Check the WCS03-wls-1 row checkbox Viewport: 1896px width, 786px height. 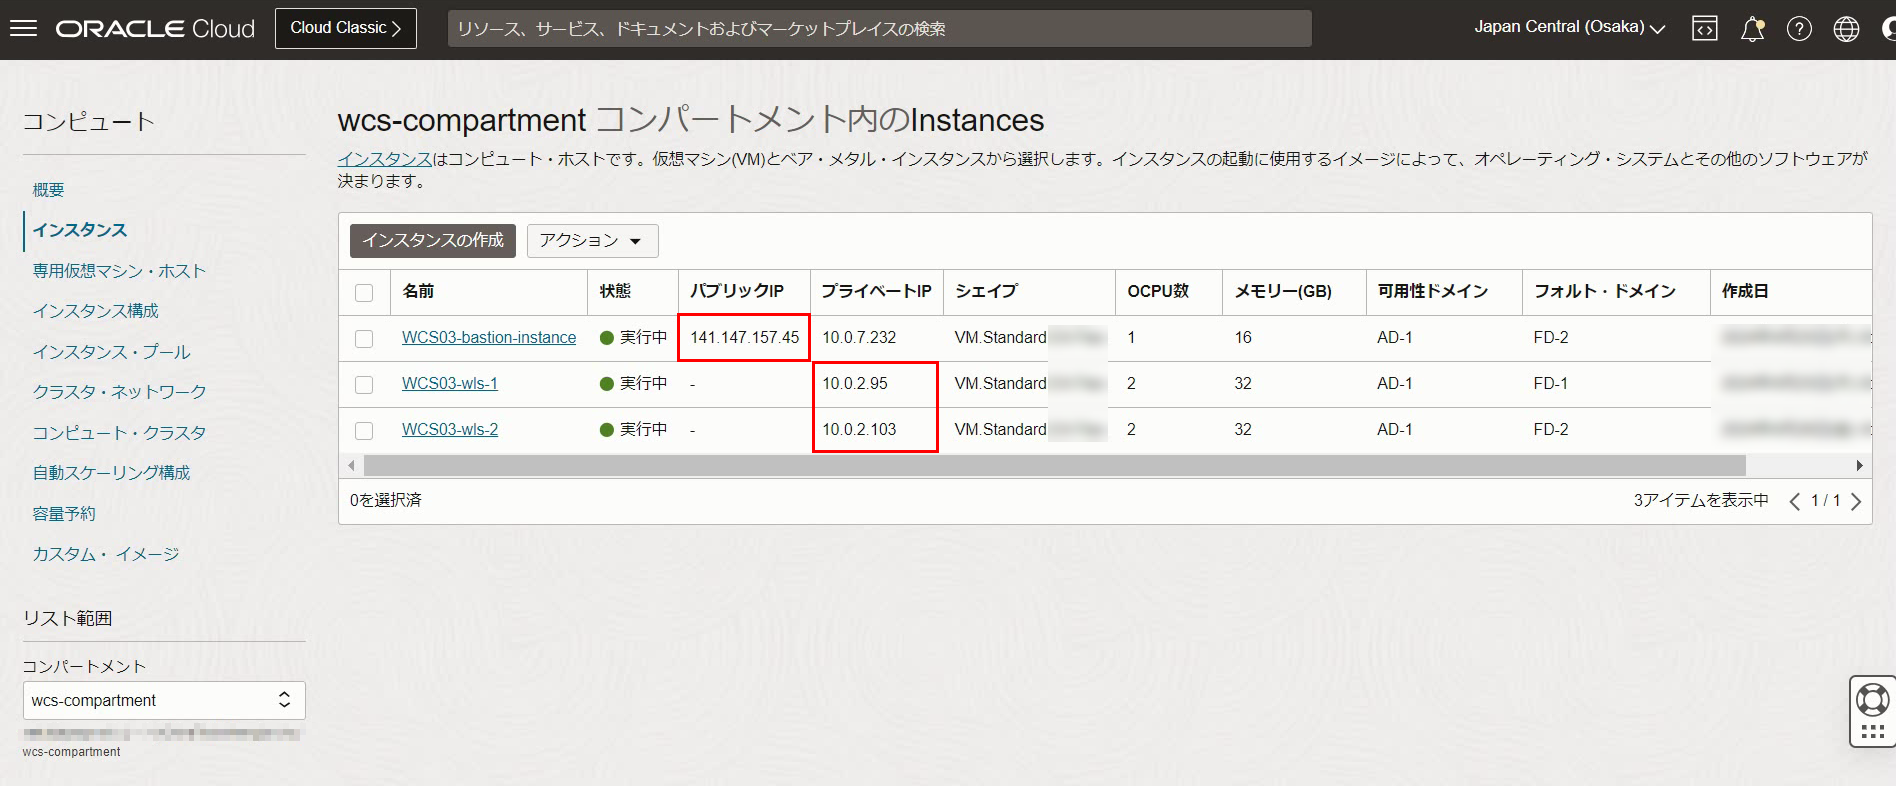[x=364, y=384]
